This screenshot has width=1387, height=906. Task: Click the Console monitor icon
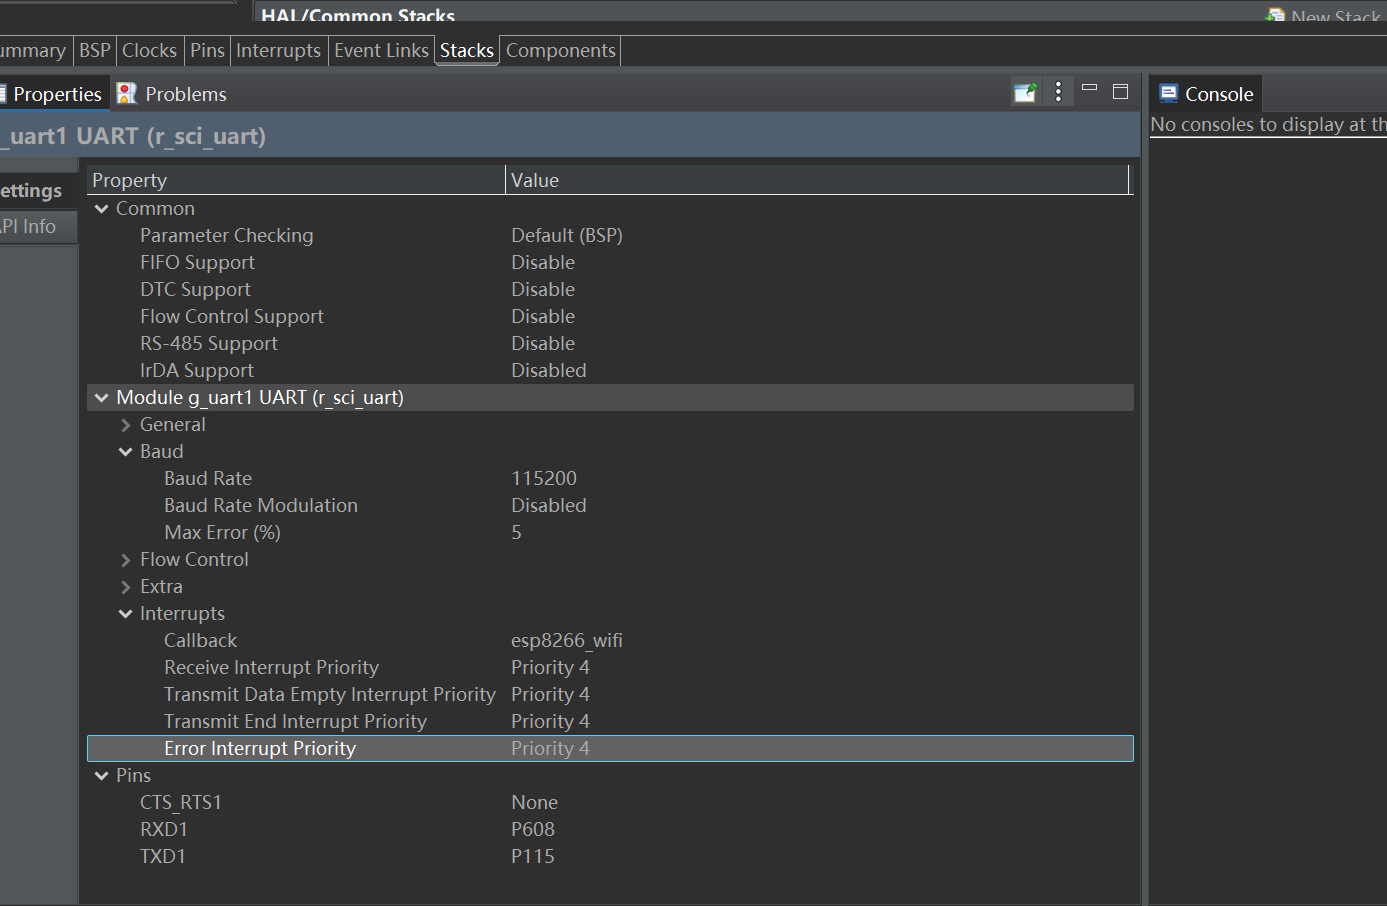1168,94
